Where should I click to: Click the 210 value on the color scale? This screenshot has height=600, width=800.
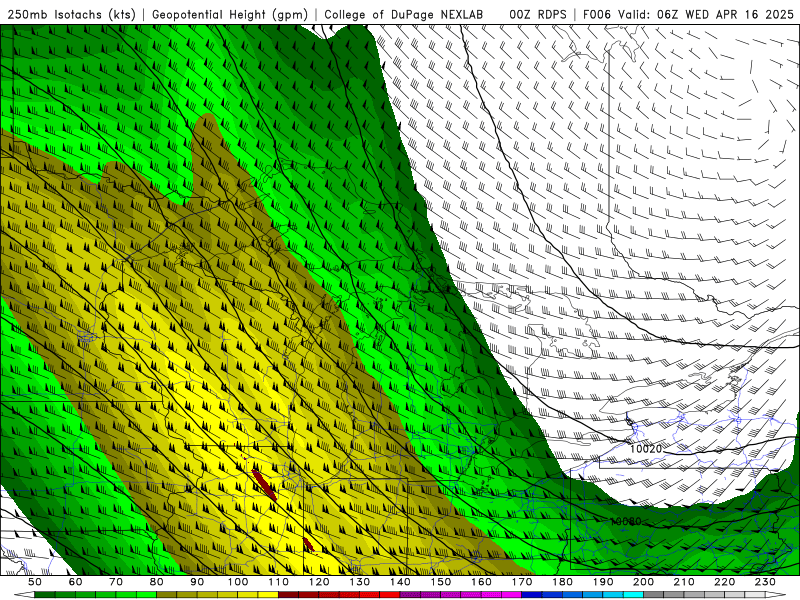684,582
